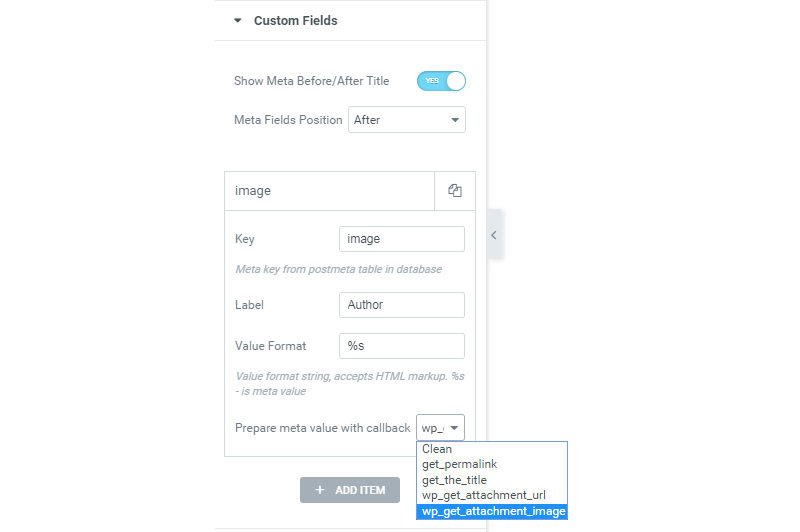
Task: Click the ADD ITEM button
Action: point(350,490)
